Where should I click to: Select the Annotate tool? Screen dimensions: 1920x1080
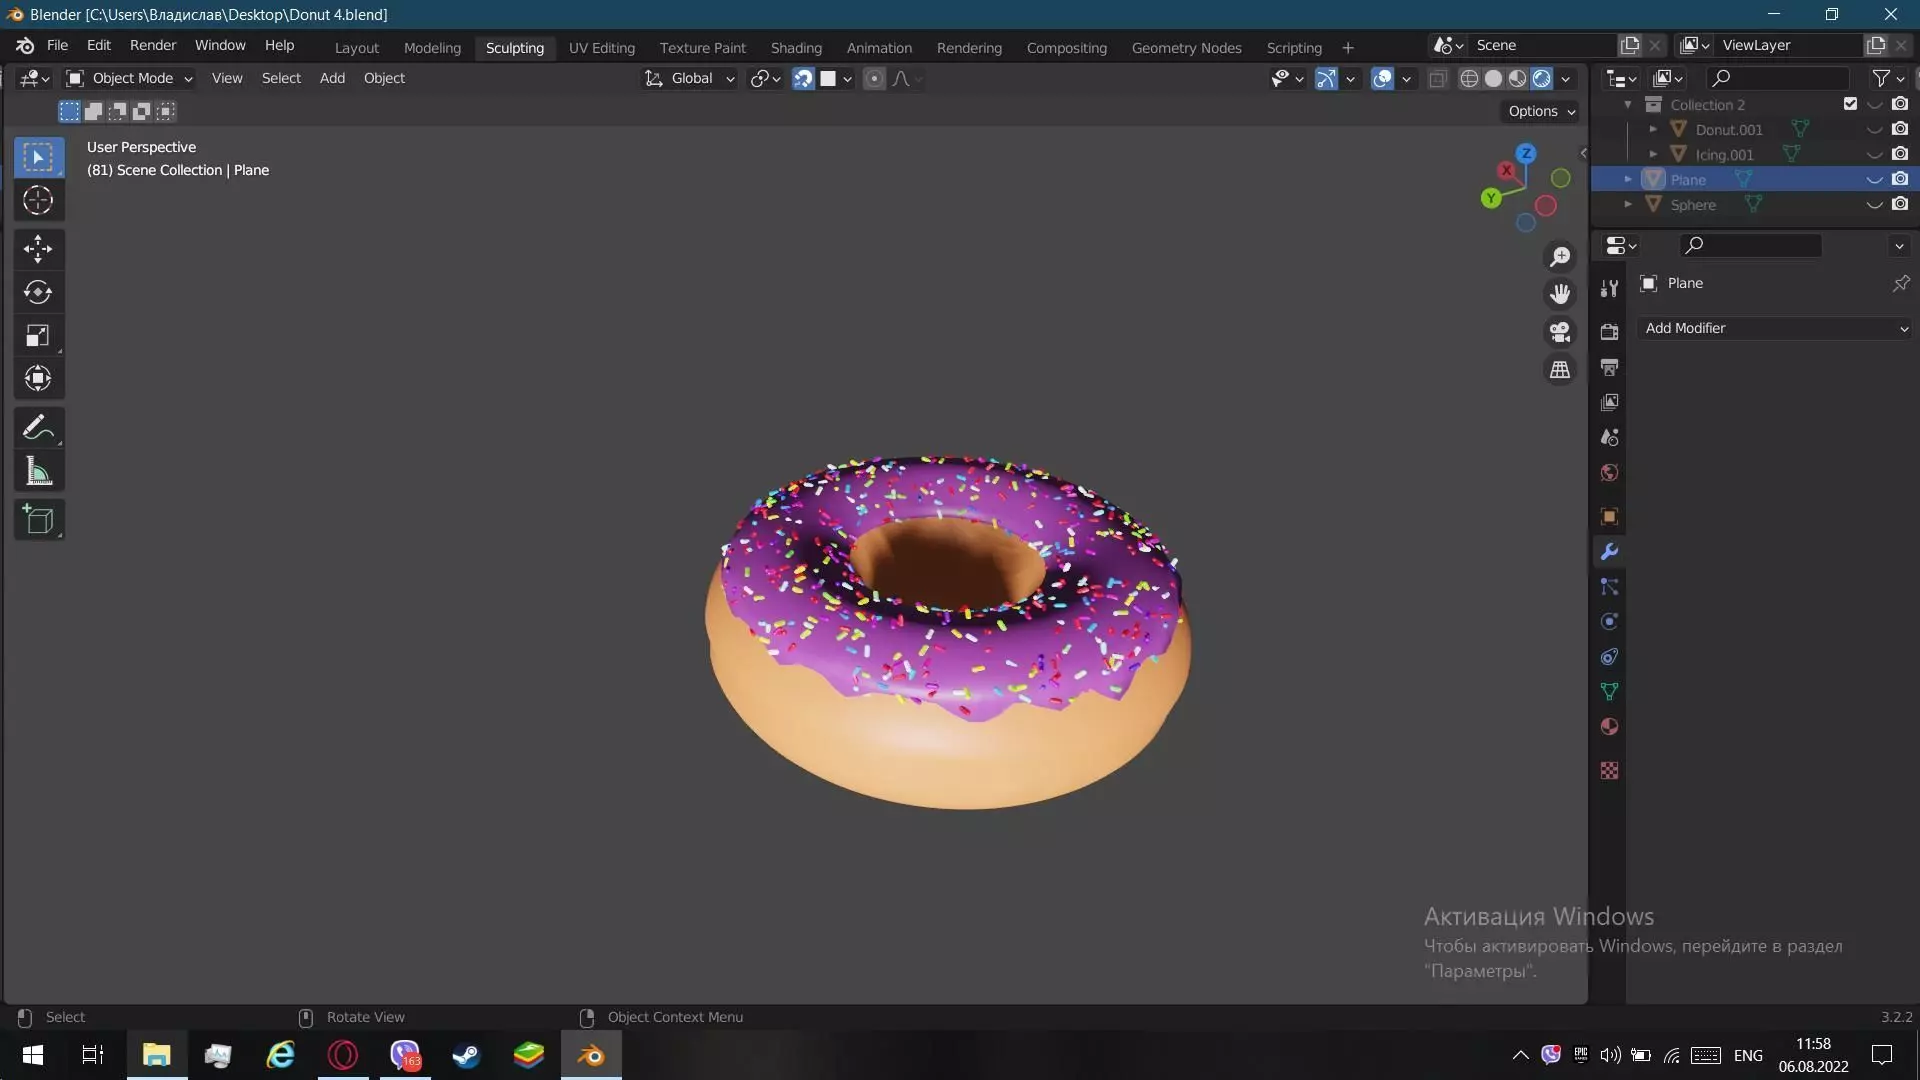(39, 428)
